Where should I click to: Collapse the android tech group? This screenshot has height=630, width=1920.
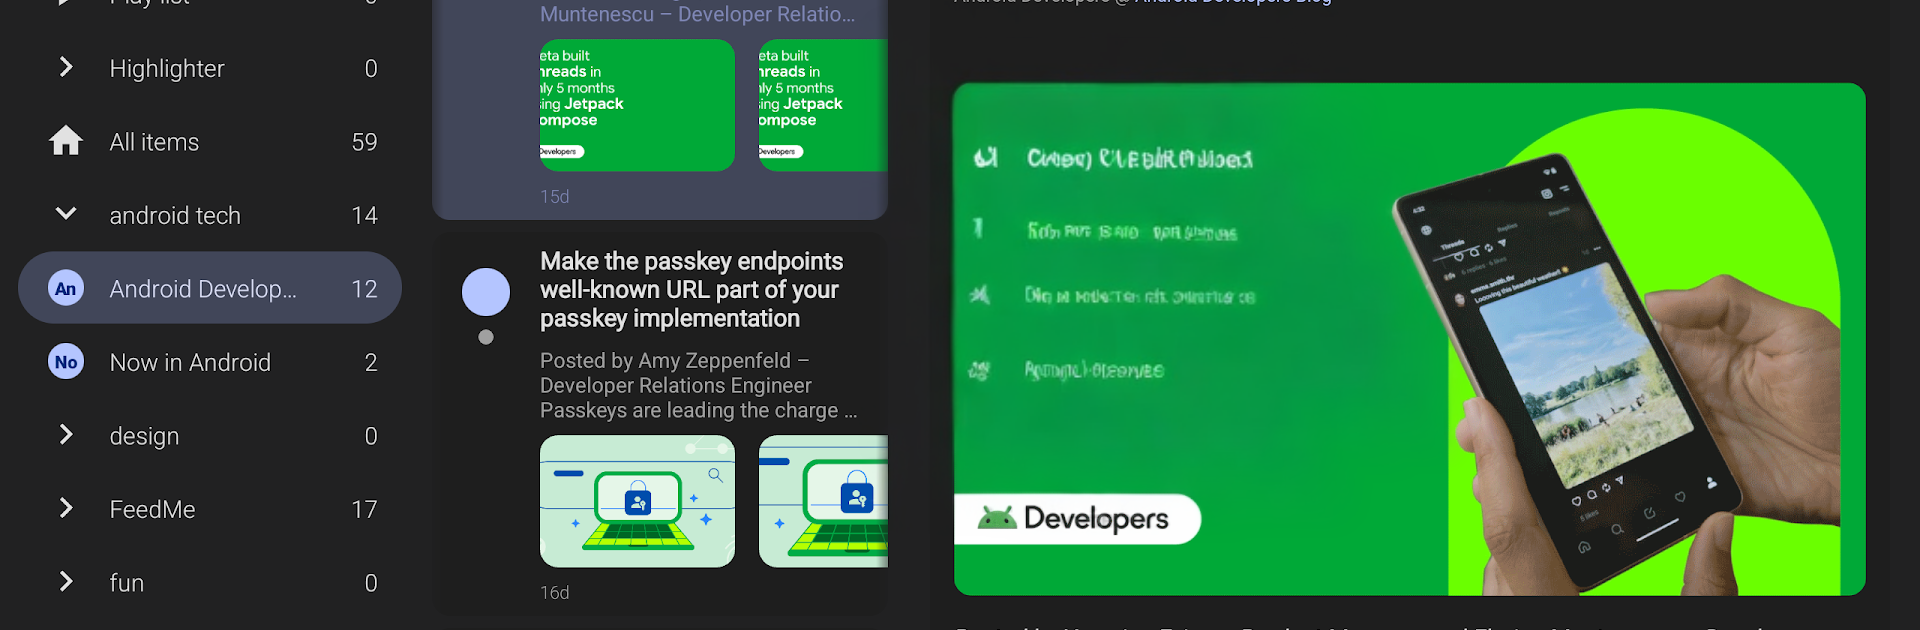point(66,214)
